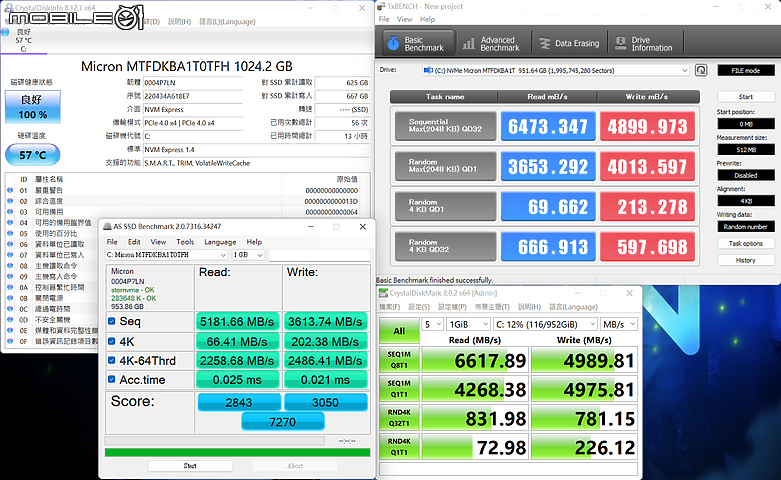Switch to the Drive Information tab in TxBENCH
The image size is (781, 480).
(x=645, y=43)
